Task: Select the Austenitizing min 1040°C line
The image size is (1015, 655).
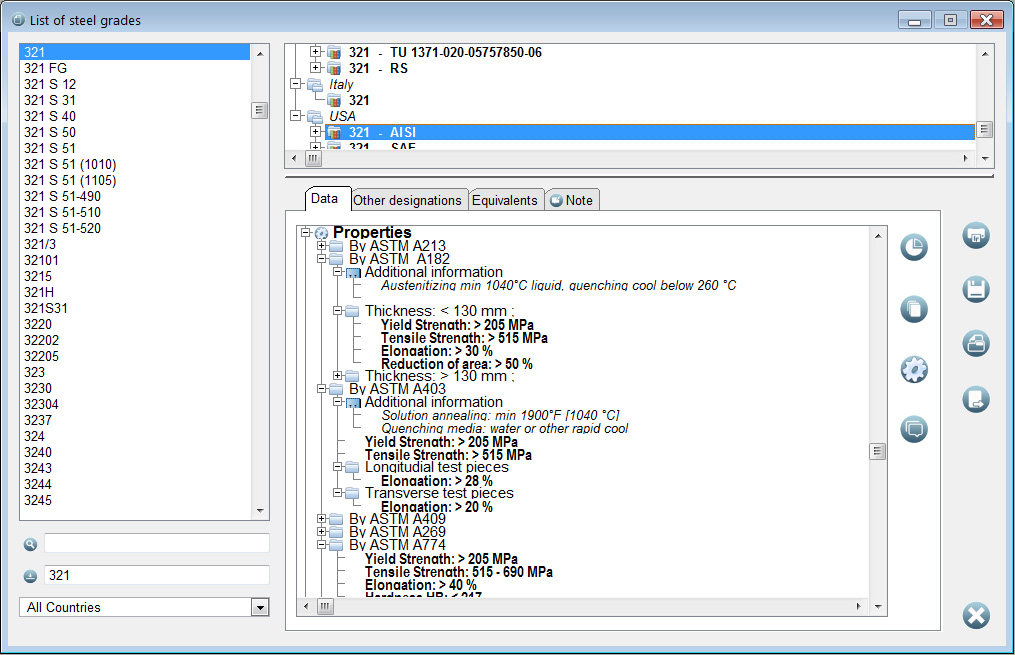Action: [x=558, y=285]
